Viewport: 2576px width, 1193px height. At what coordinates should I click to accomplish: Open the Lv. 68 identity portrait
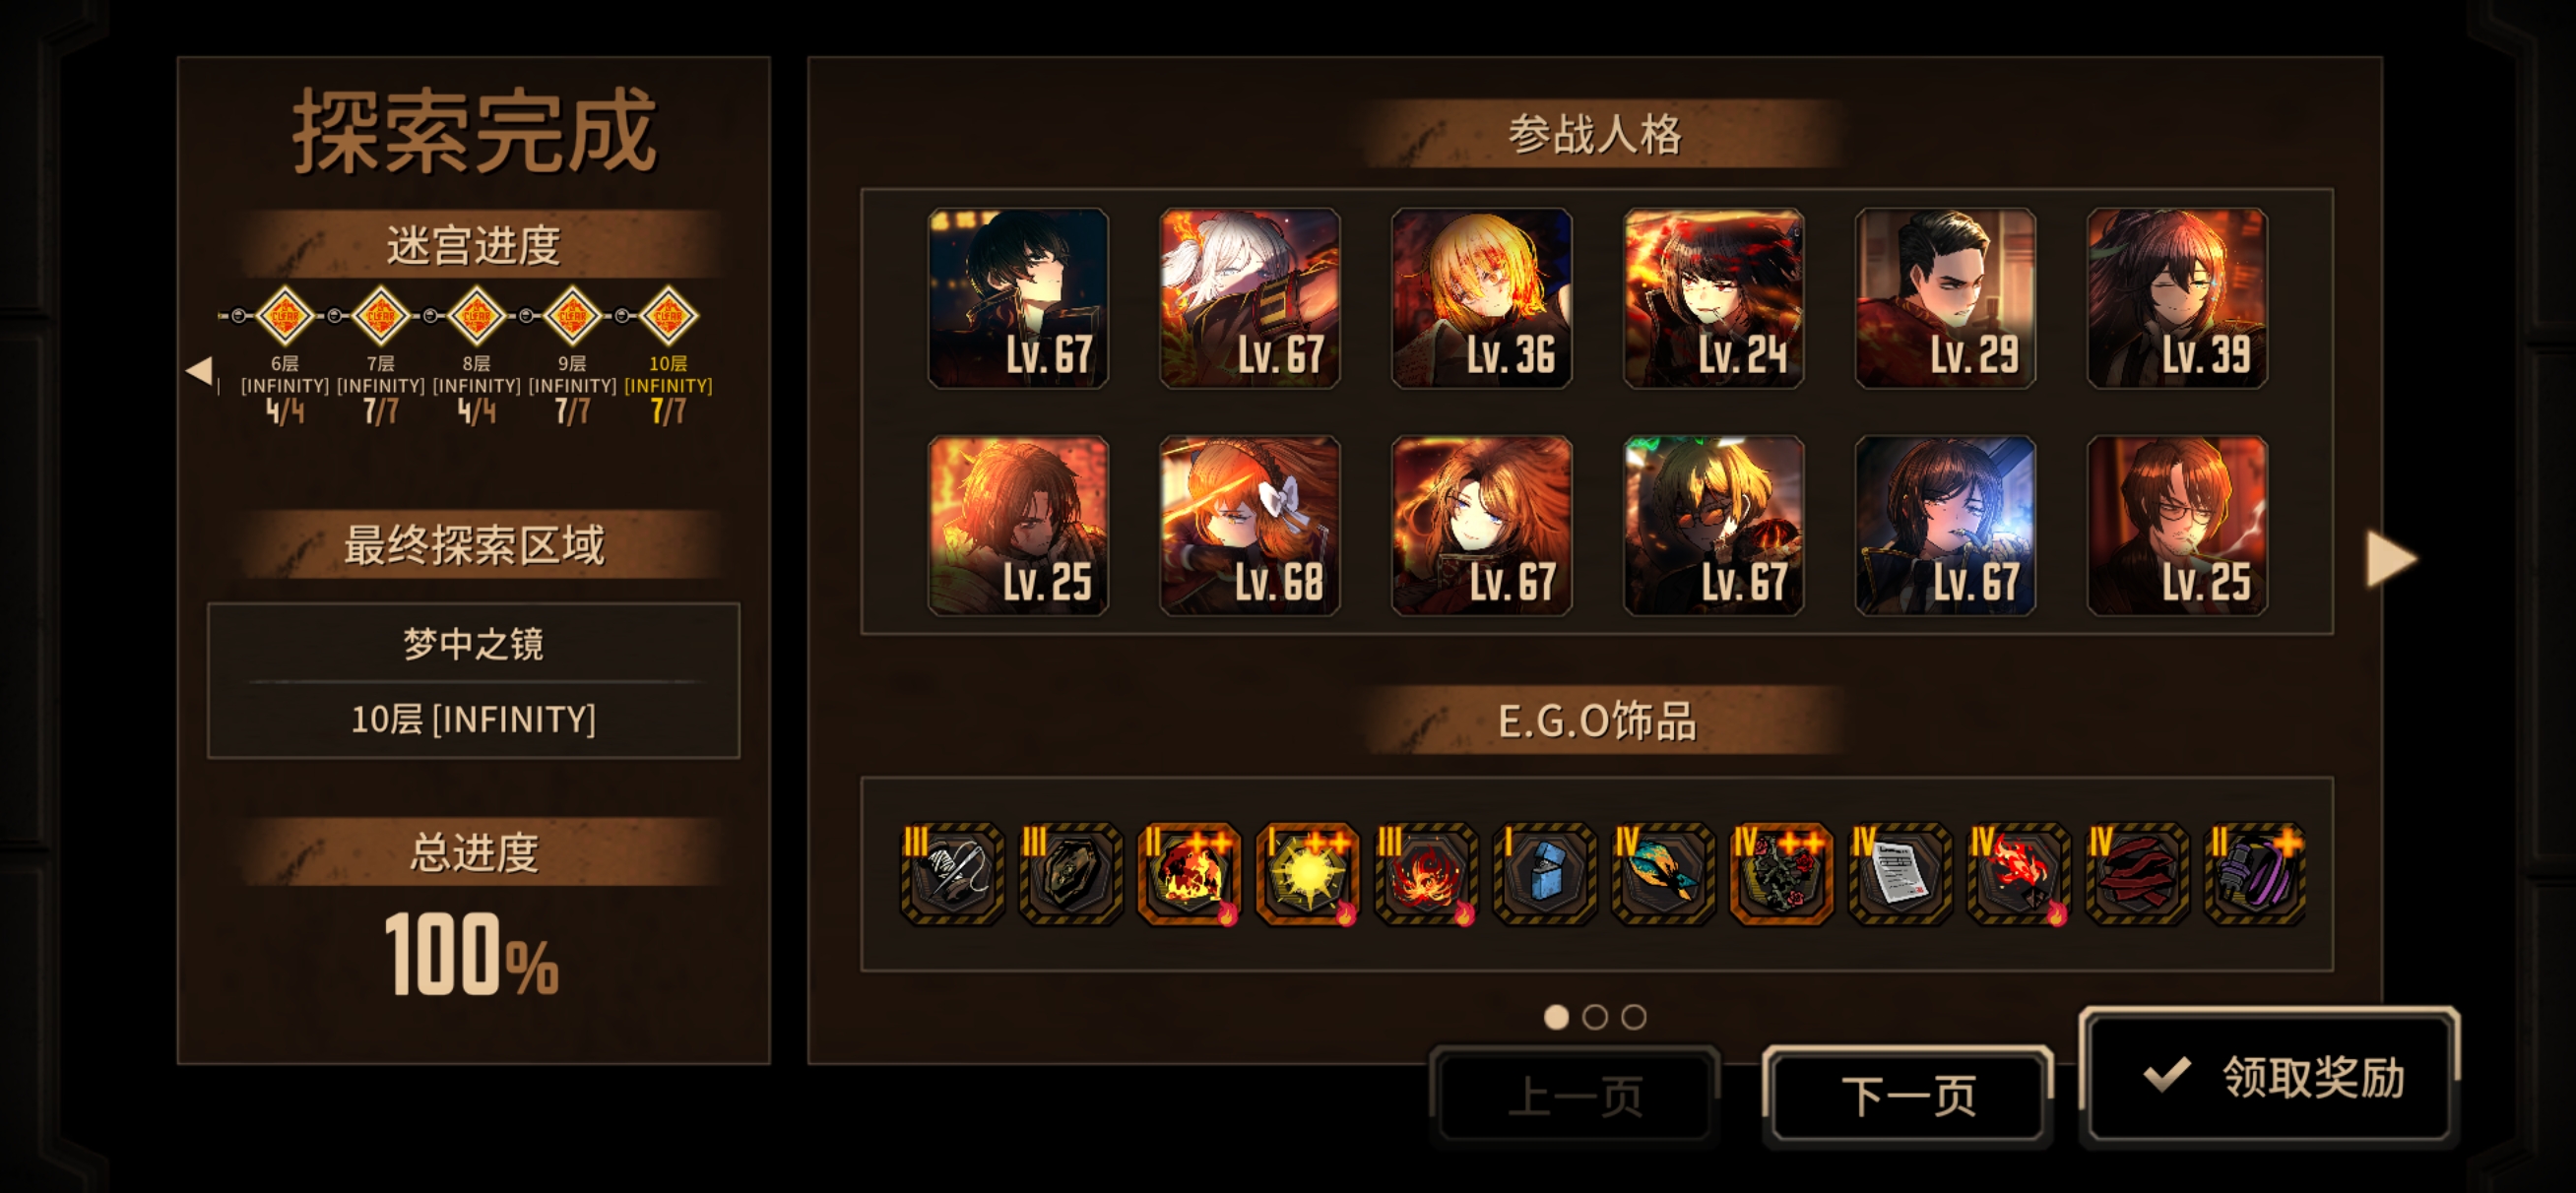[1249, 525]
